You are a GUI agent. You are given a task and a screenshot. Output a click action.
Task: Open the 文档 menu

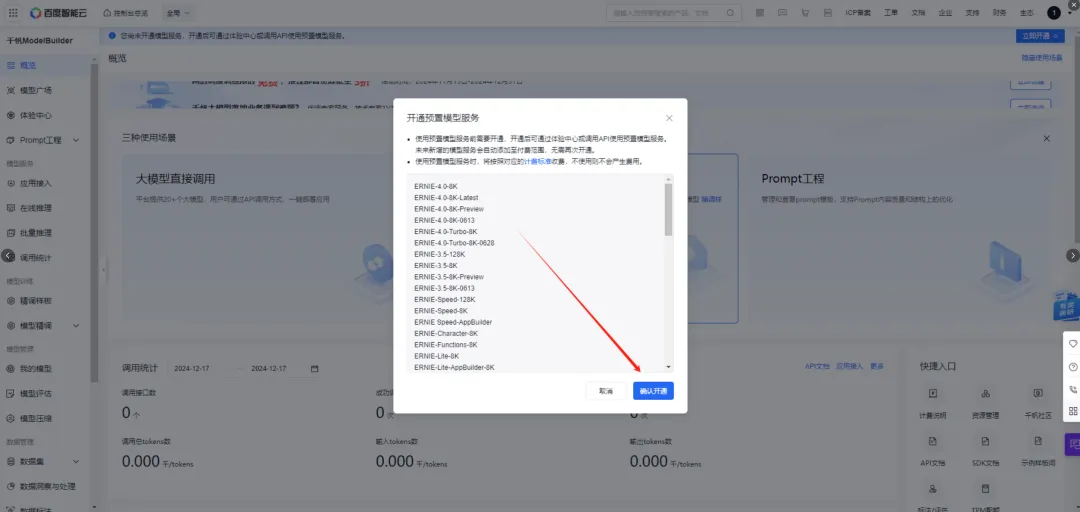(918, 13)
